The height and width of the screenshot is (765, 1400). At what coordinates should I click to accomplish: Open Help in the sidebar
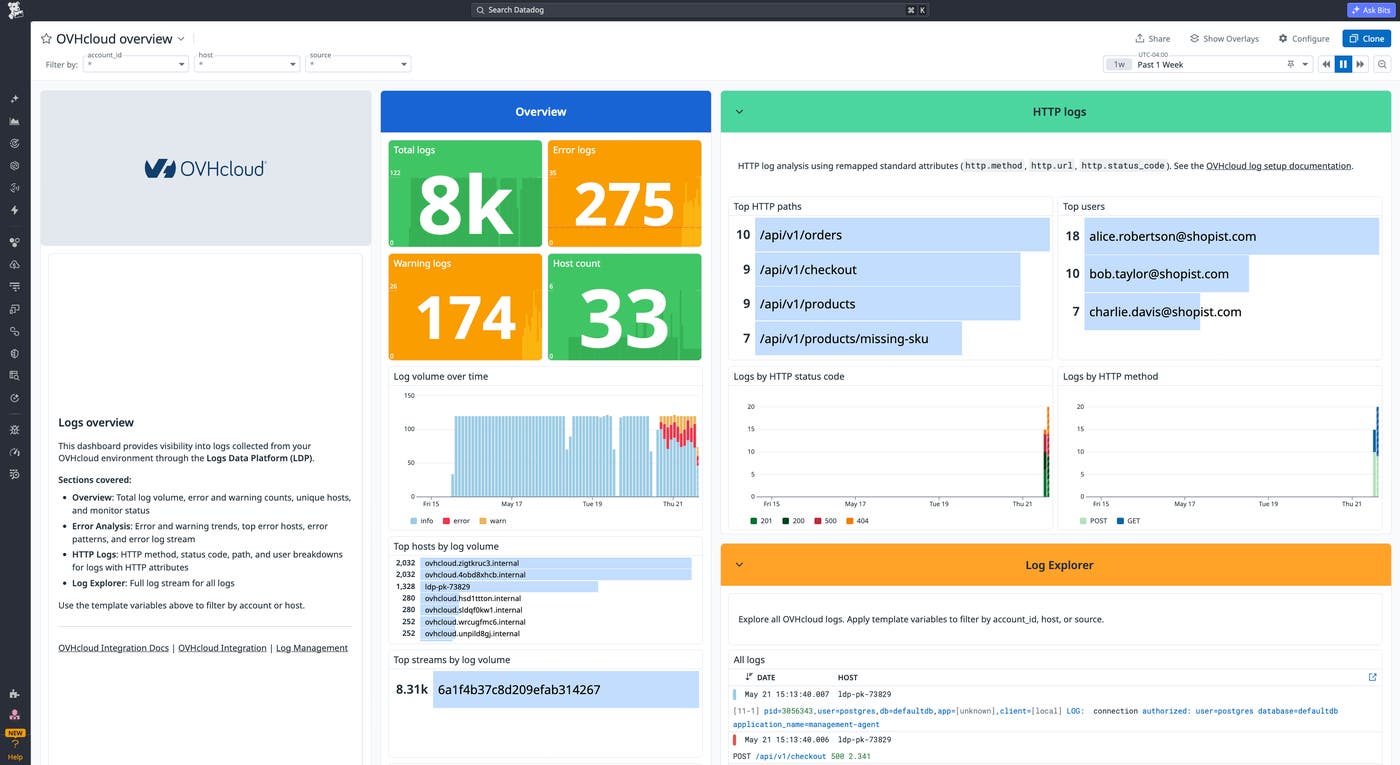point(15,750)
